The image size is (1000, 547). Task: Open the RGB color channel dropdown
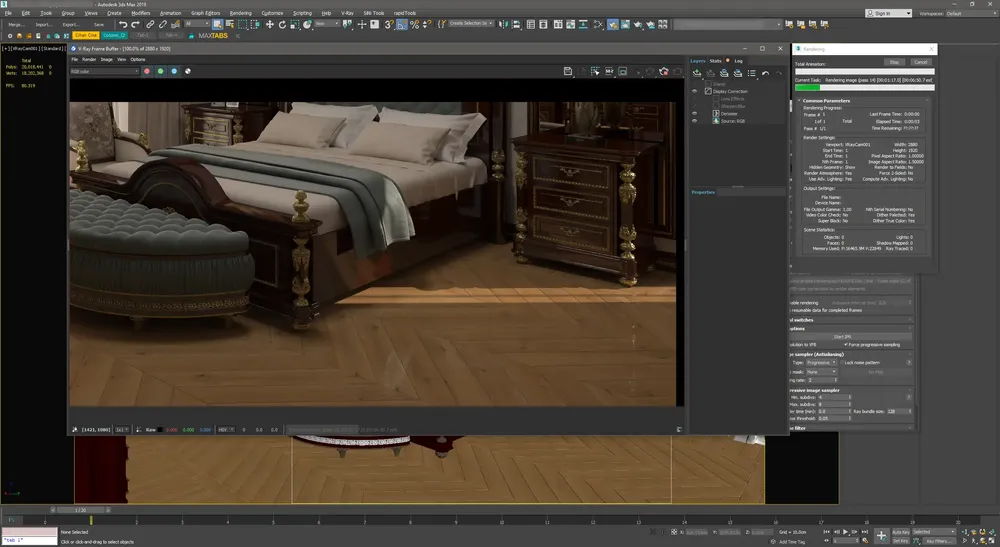pyautogui.click(x=104, y=71)
